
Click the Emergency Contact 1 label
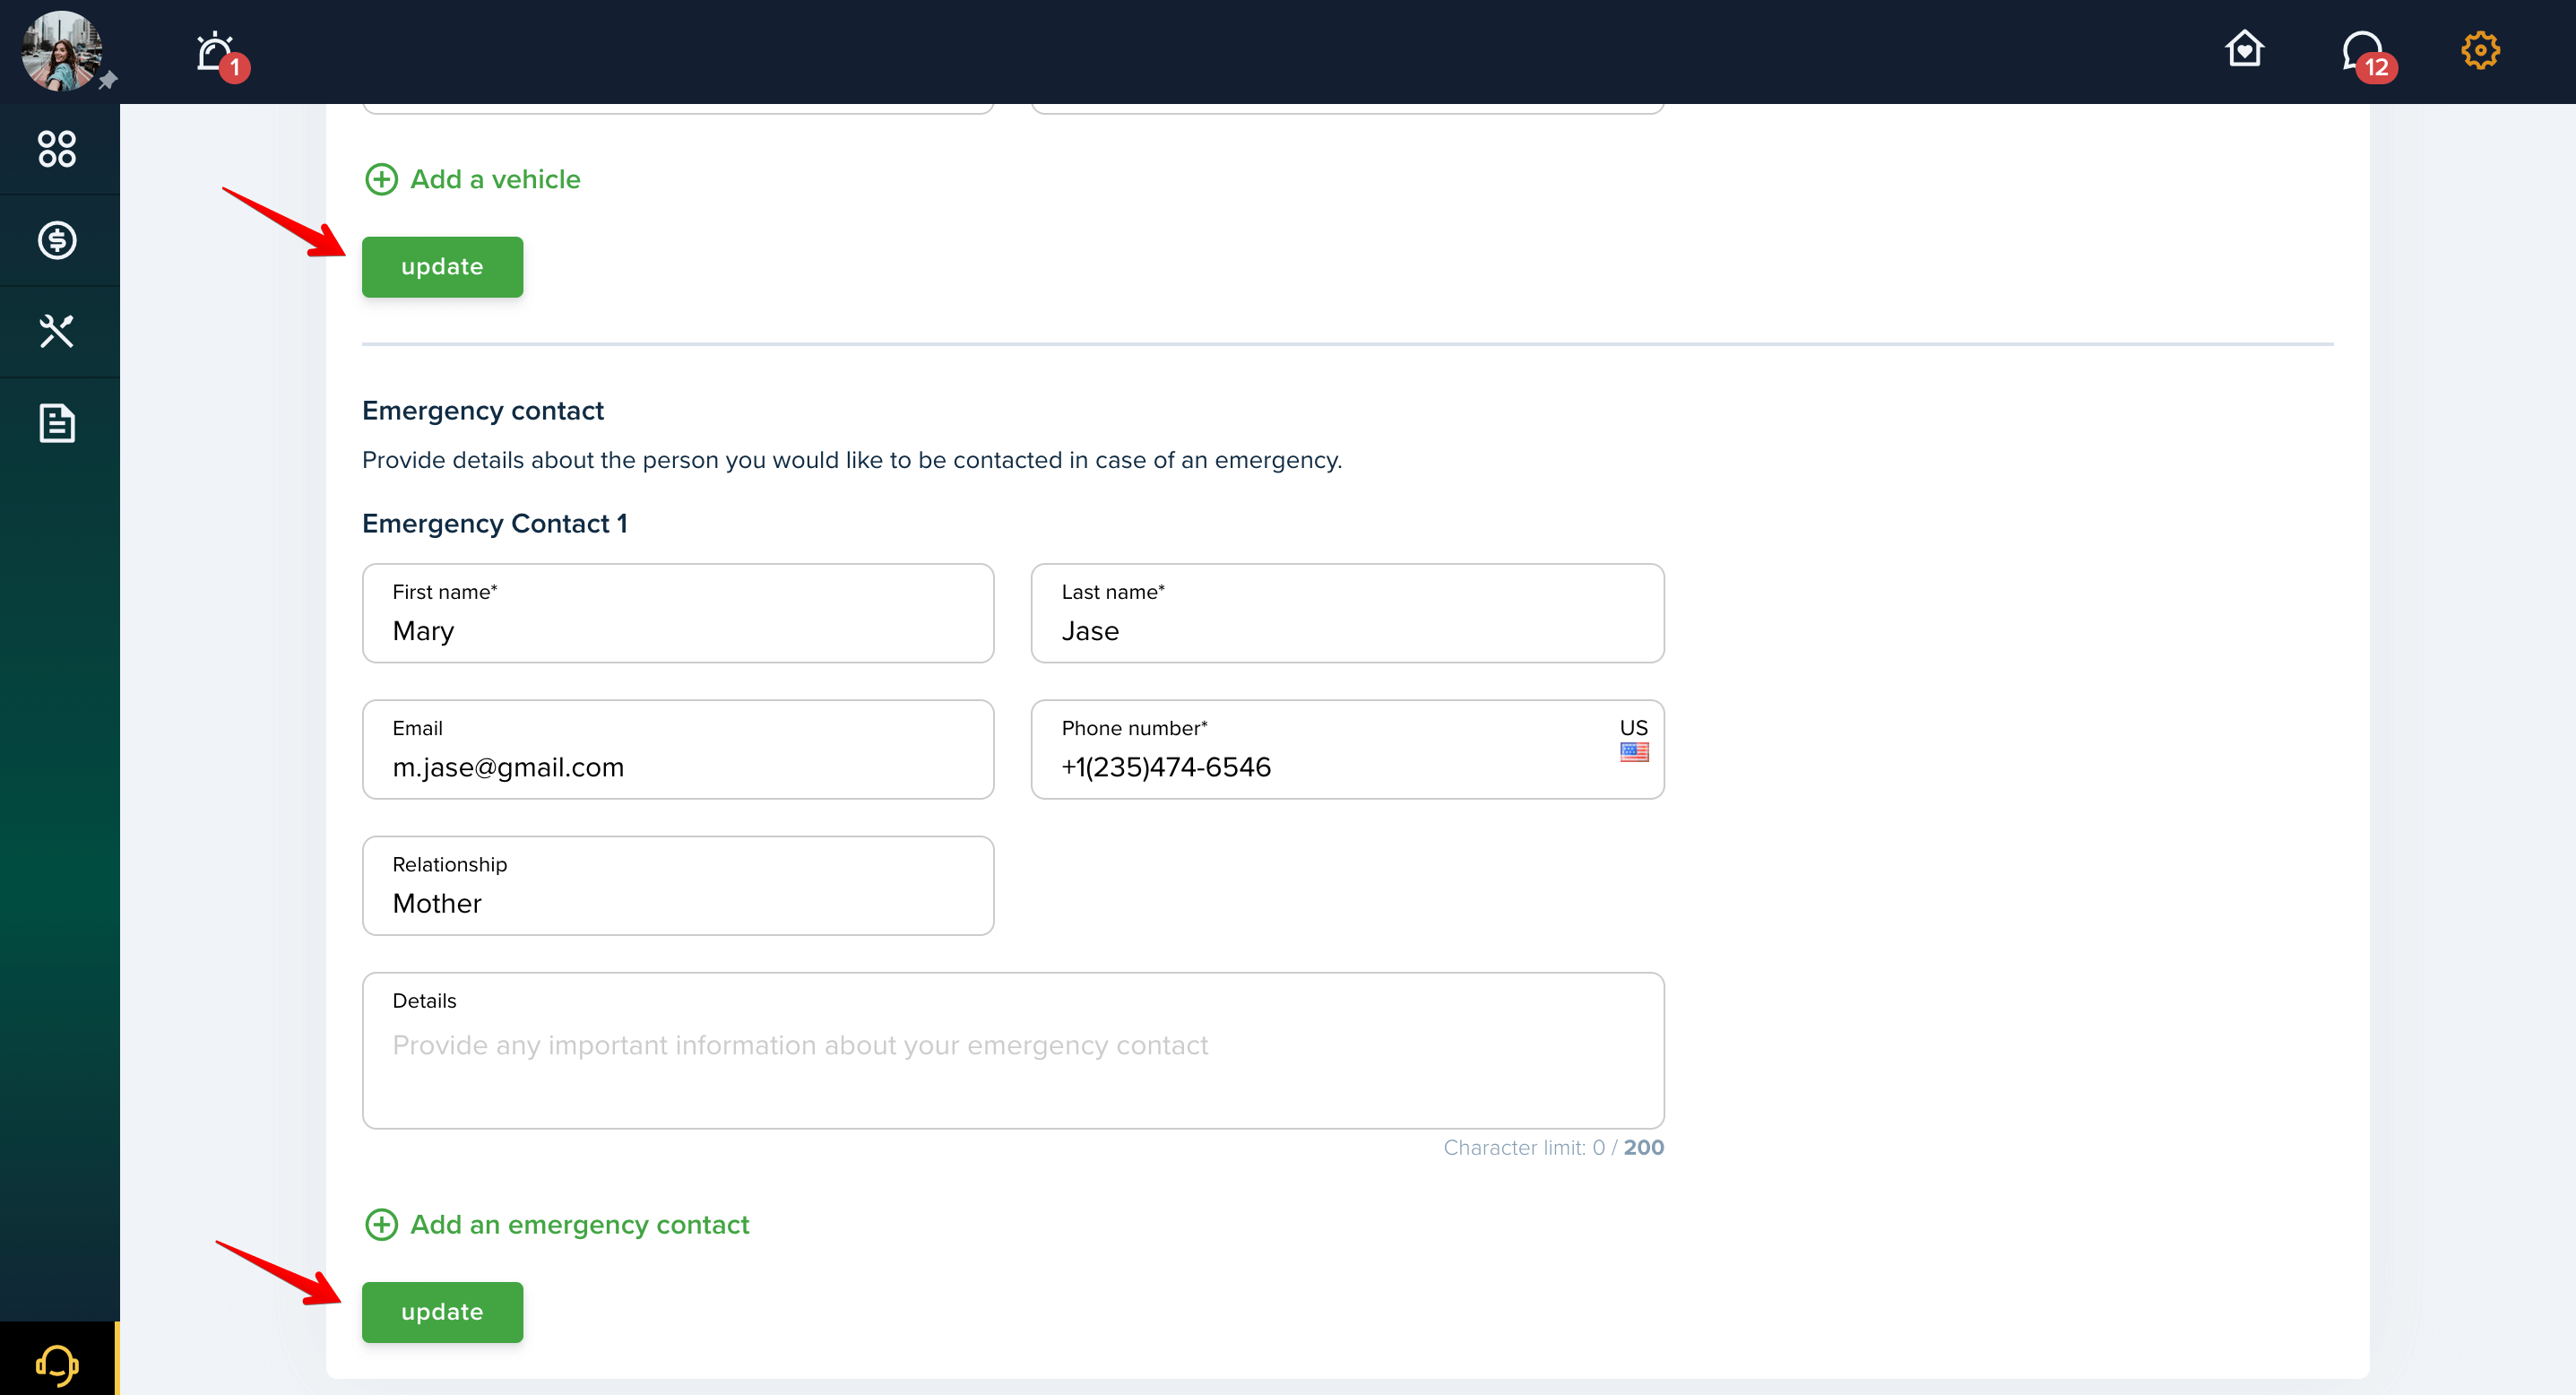[x=495, y=524]
